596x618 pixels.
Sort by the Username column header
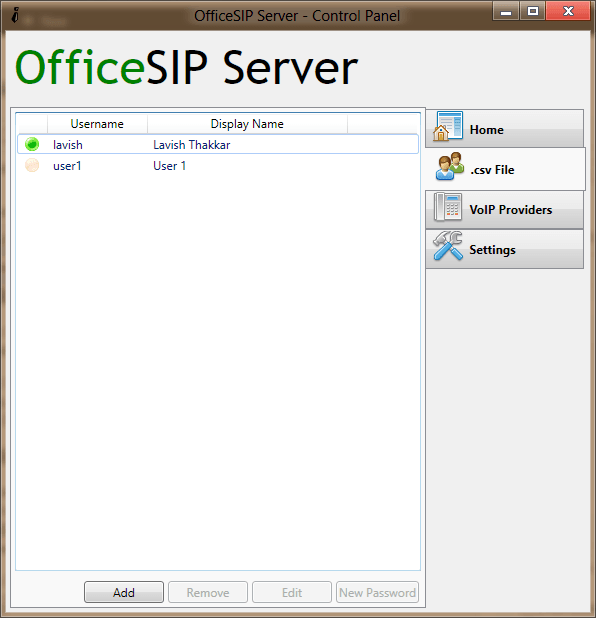[97, 124]
